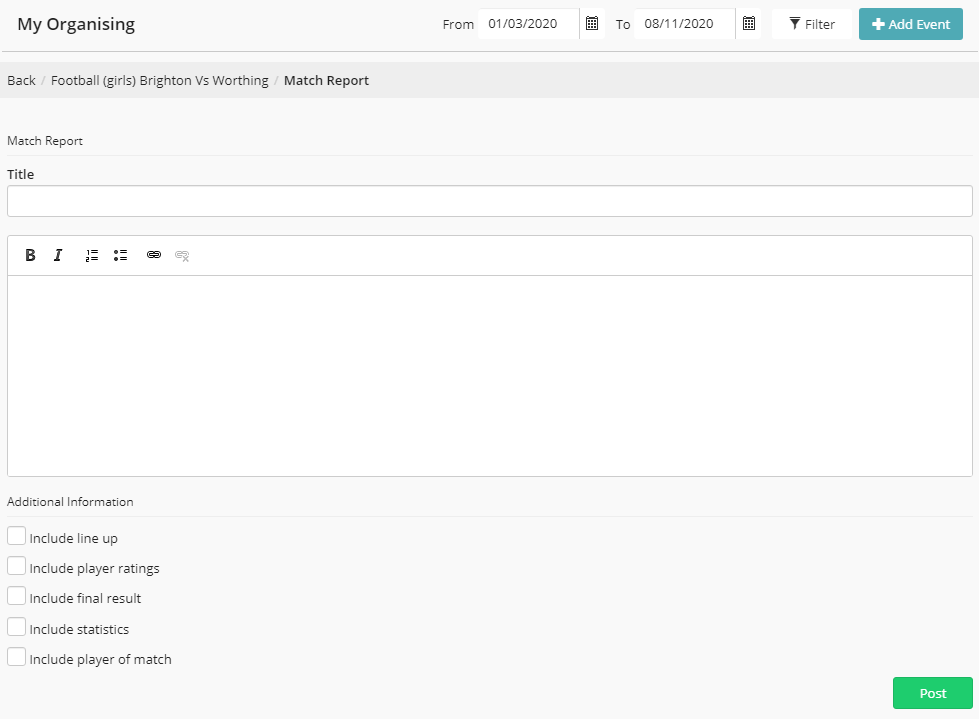Post the match report

(932, 693)
